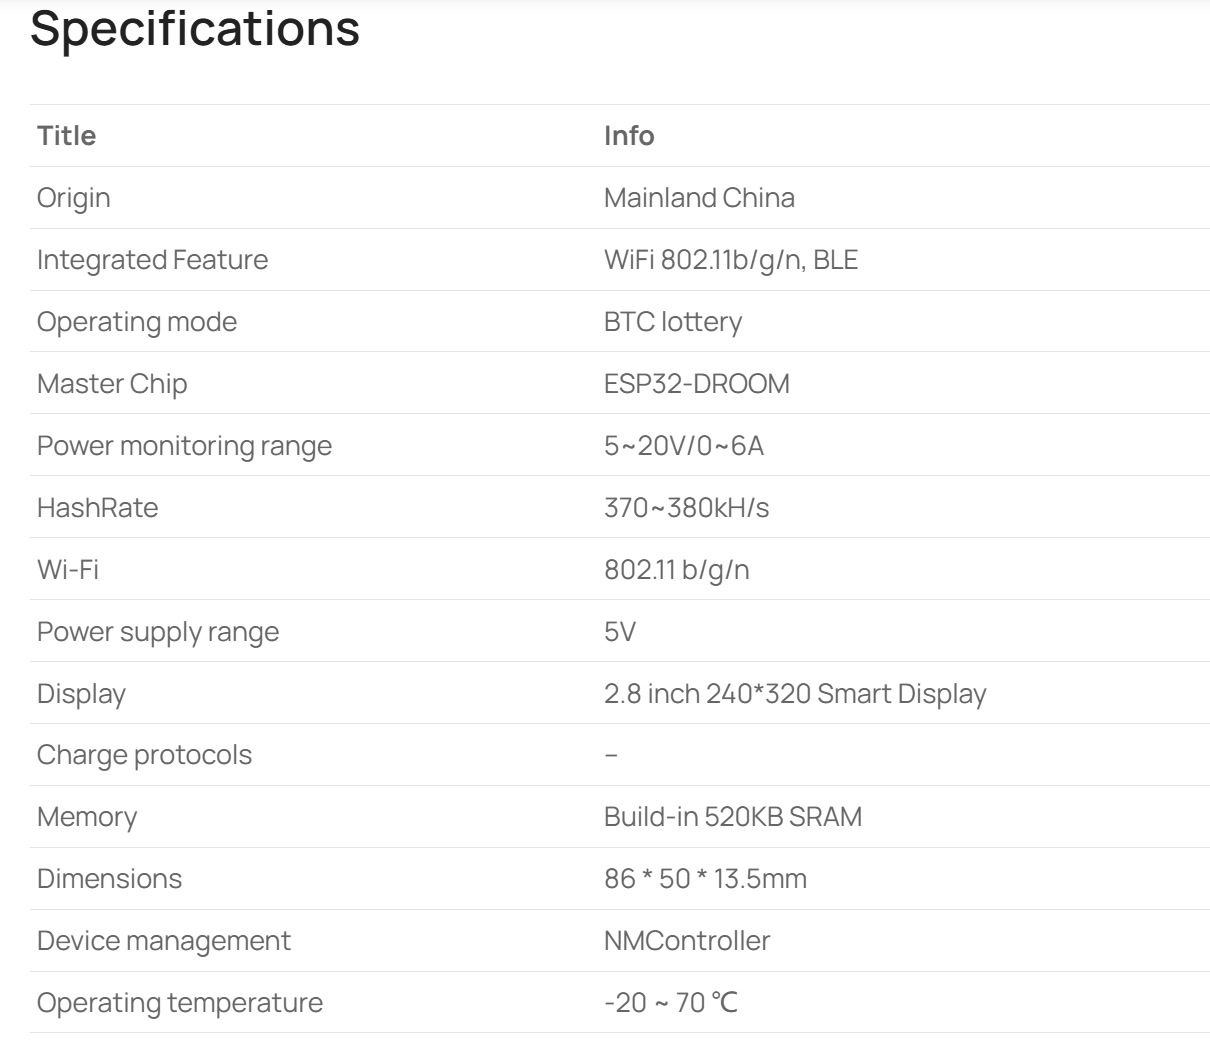
Task: Click the Power monitoring range label
Action: click(x=184, y=446)
